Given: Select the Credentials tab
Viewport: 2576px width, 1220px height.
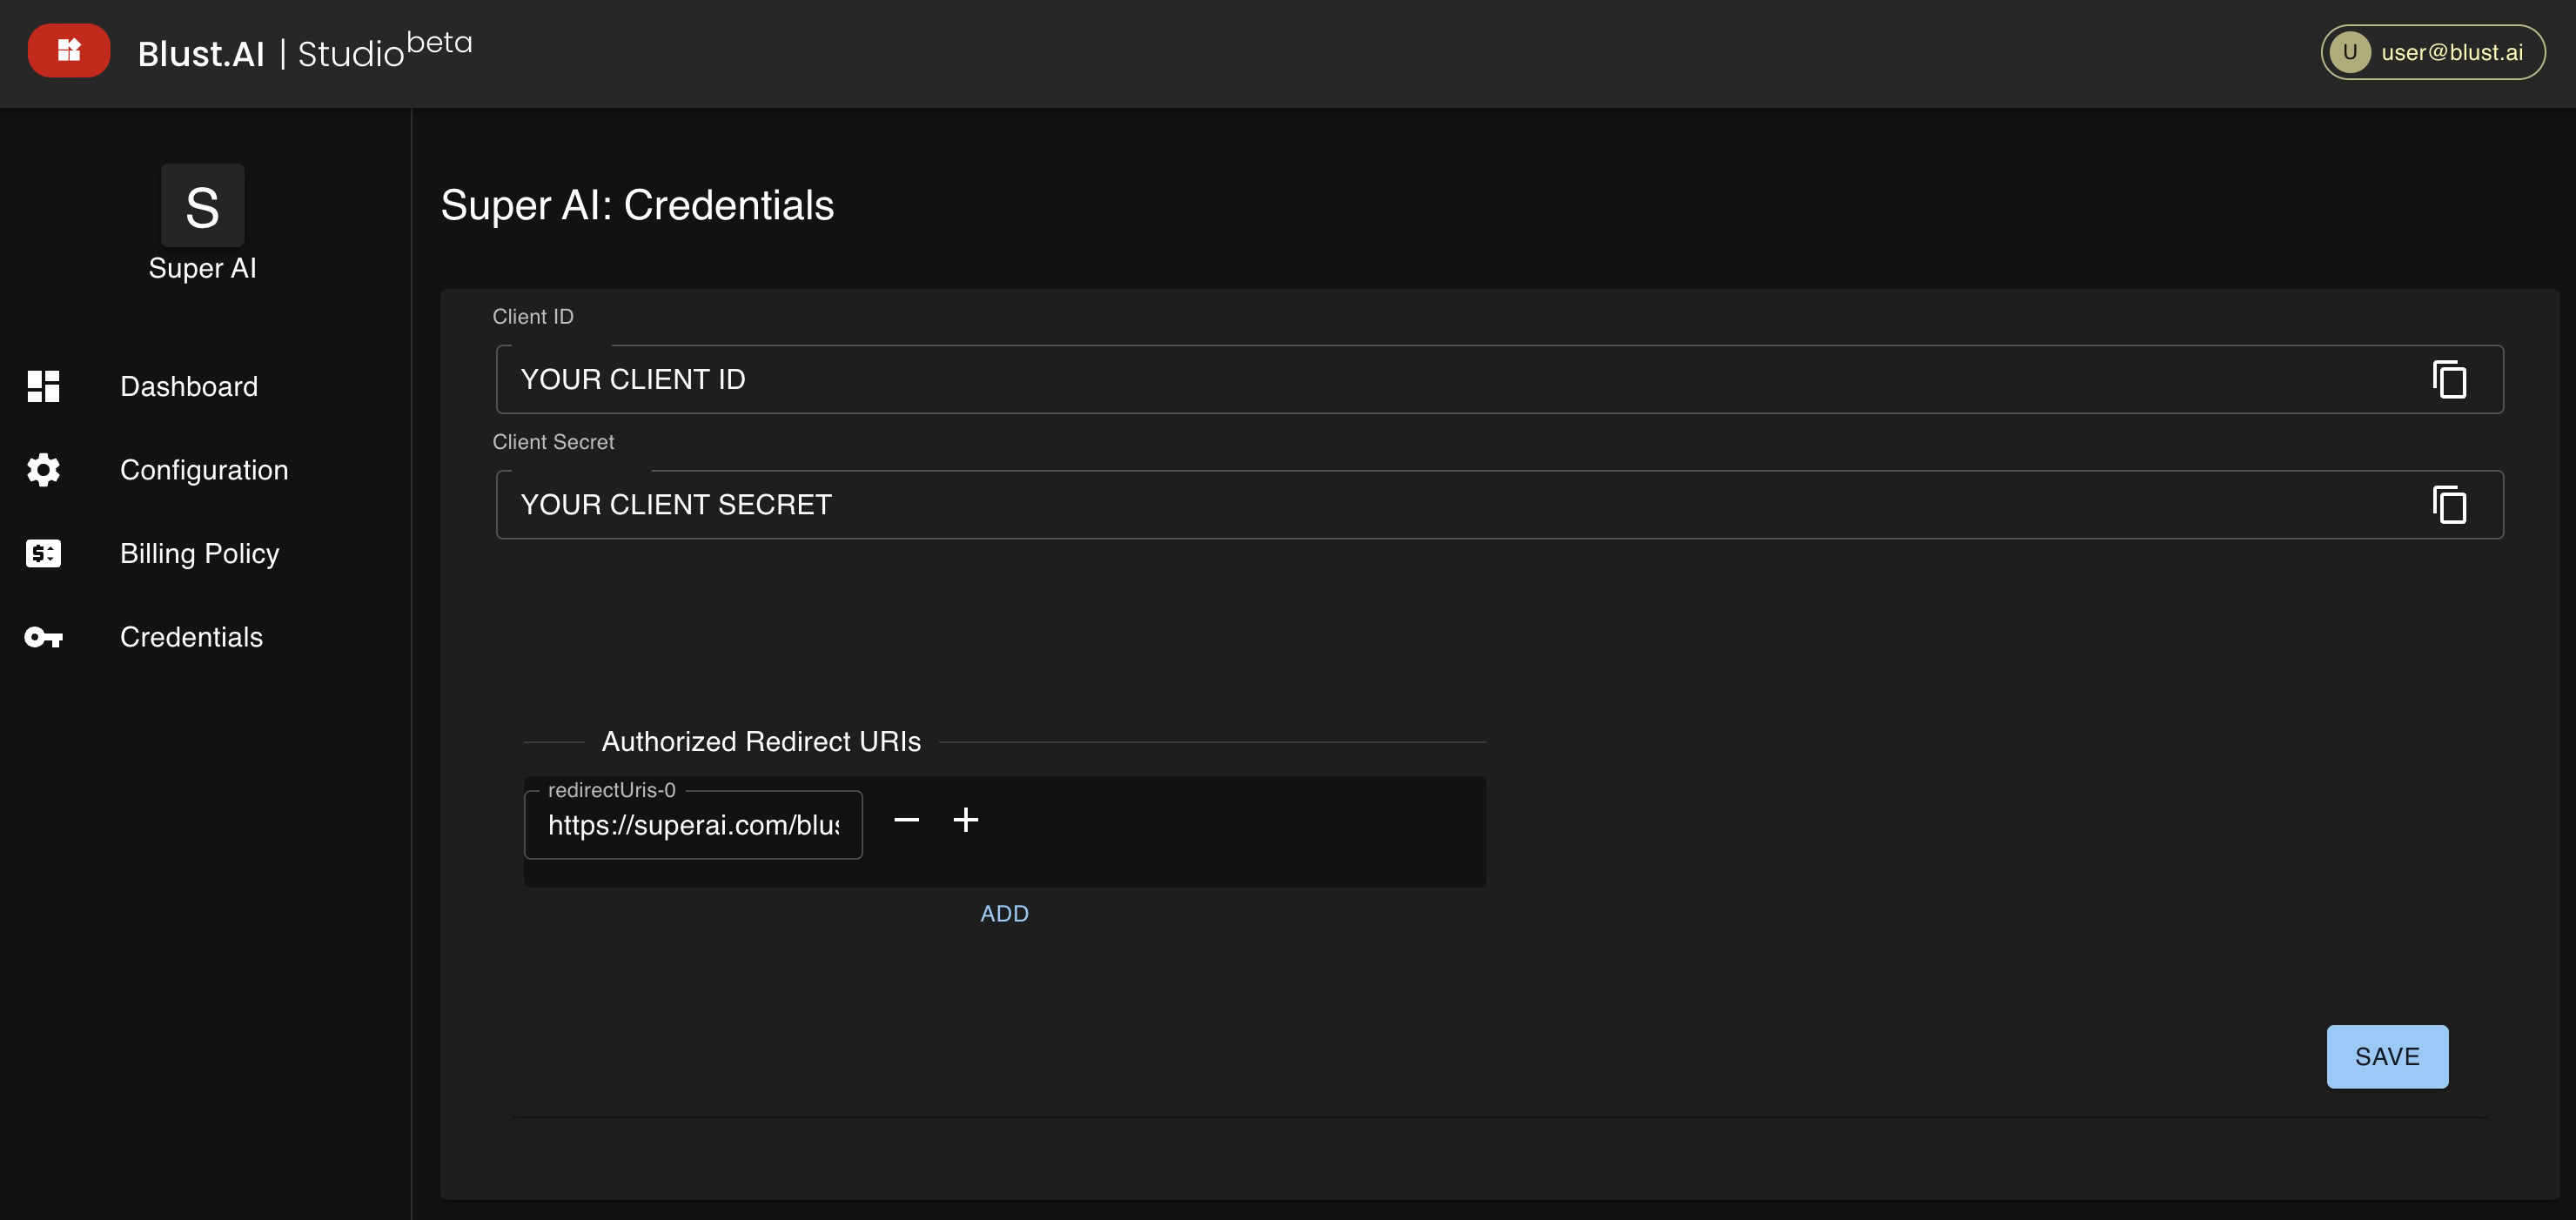Looking at the screenshot, I should [191, 635].
